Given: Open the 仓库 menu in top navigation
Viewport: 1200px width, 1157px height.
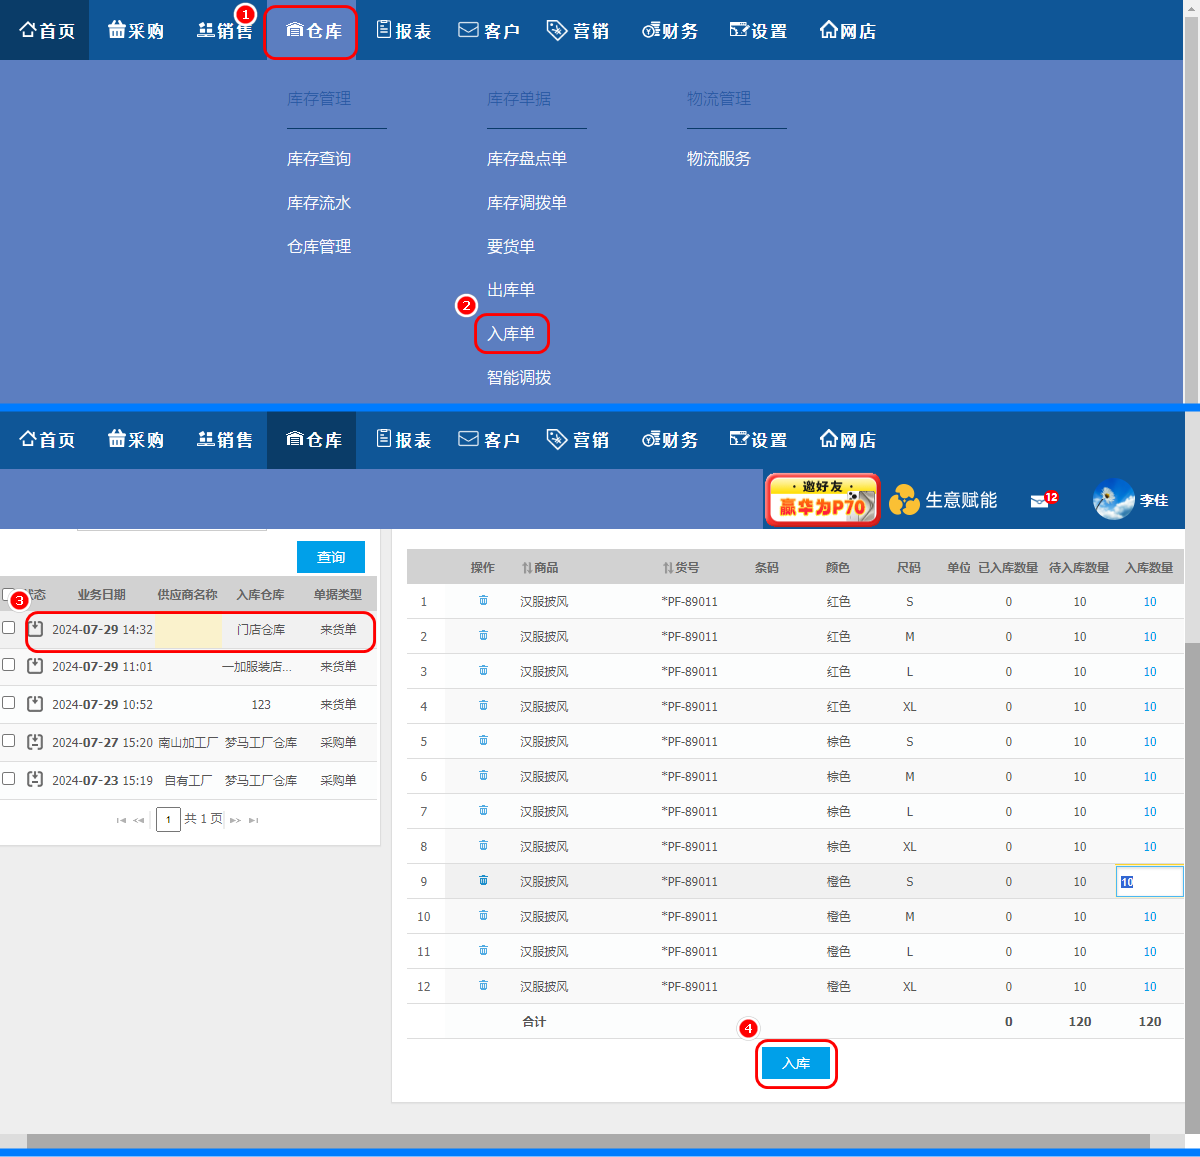Looking at the screenshot, I should (312, 31).
